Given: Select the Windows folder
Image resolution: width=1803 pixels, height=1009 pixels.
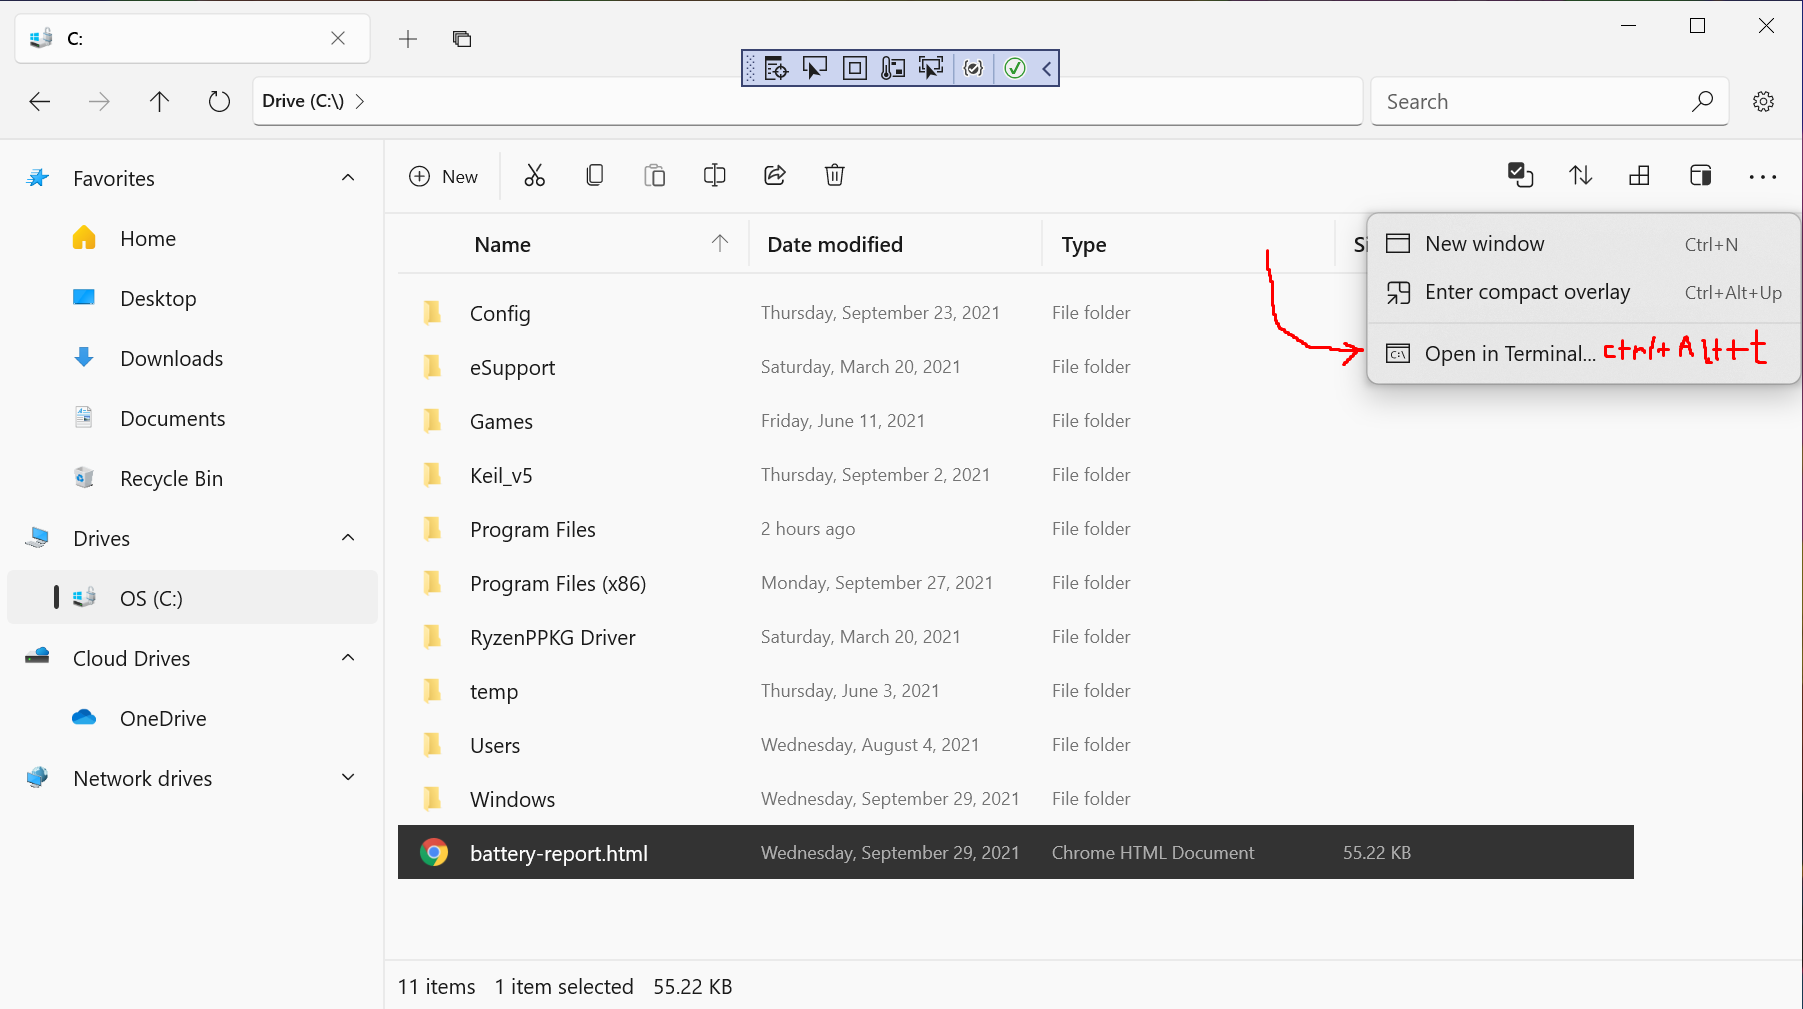Looking at the screenshot, I should pos(1016,799).
